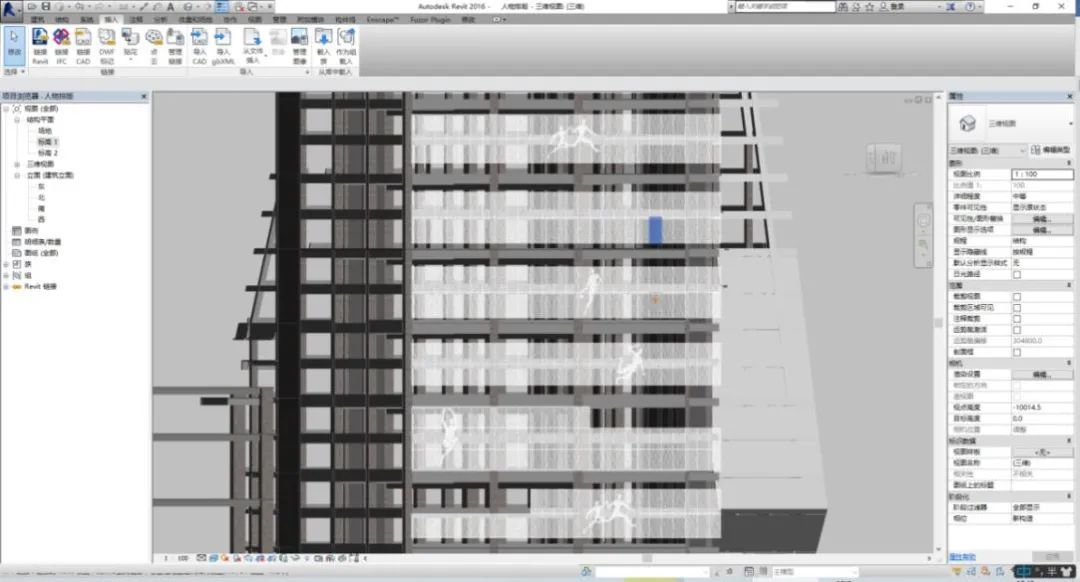Switch to the Structure ribbon tab

[62, 20]
